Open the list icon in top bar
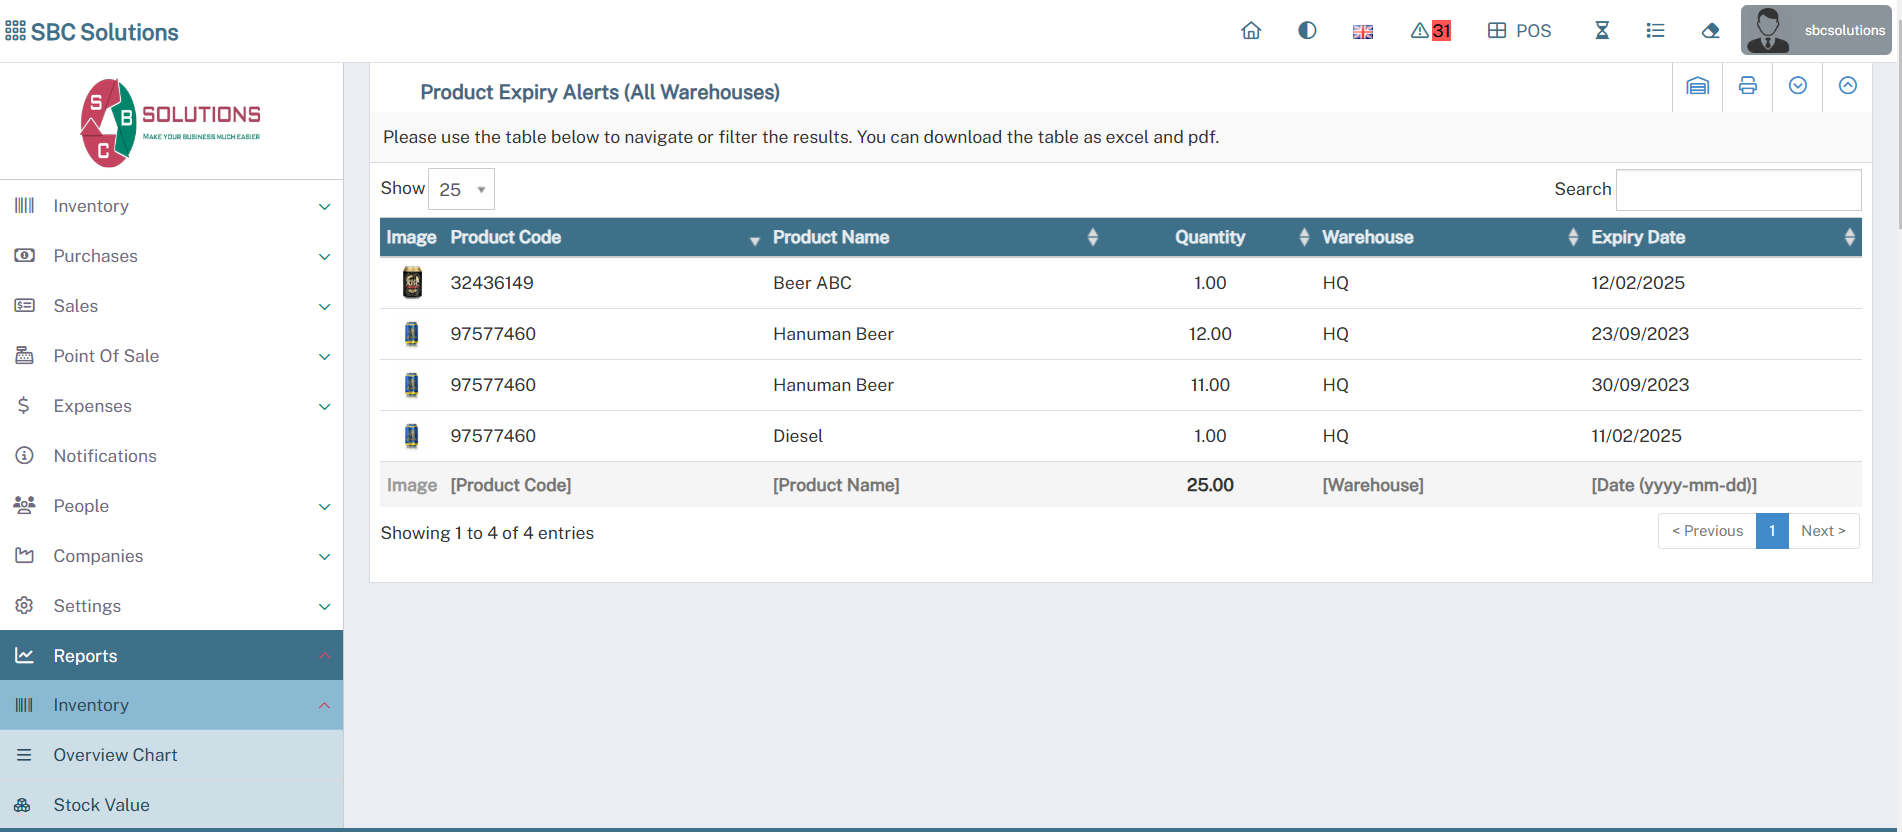 tap(1655, 31)
